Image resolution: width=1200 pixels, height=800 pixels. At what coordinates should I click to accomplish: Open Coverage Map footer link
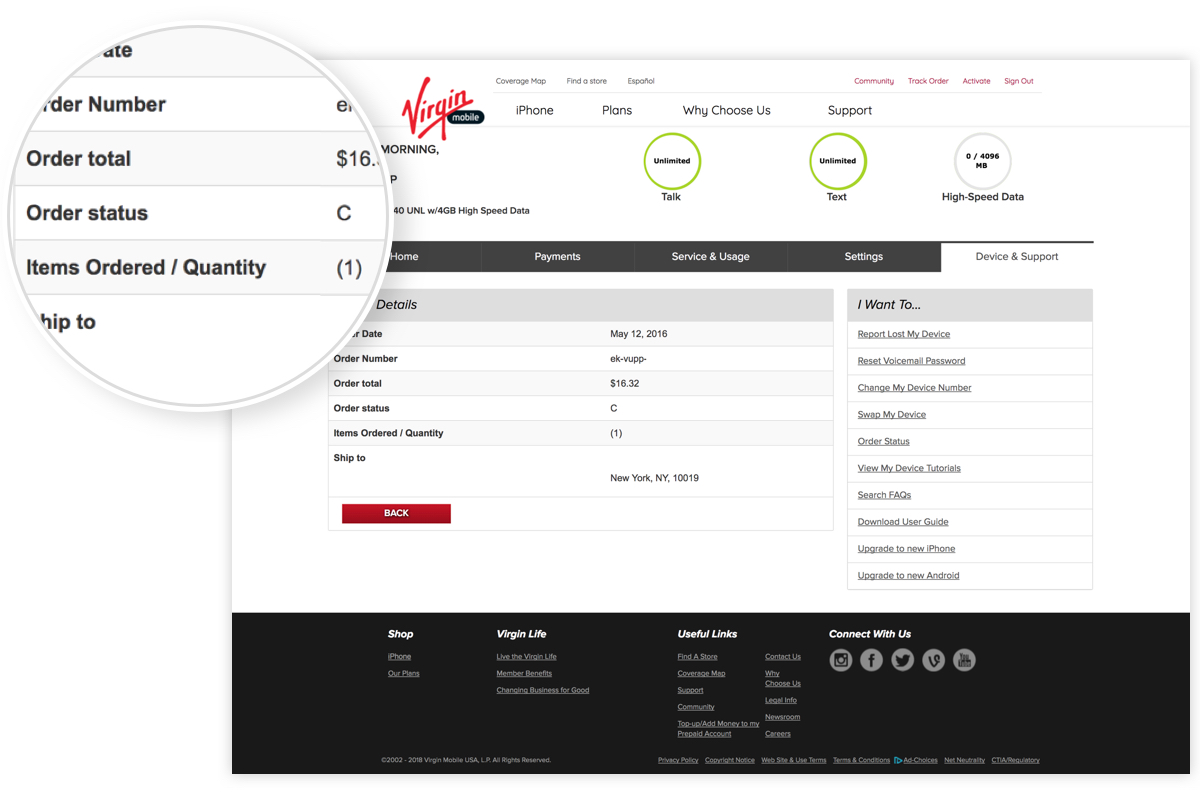point(701,674)
